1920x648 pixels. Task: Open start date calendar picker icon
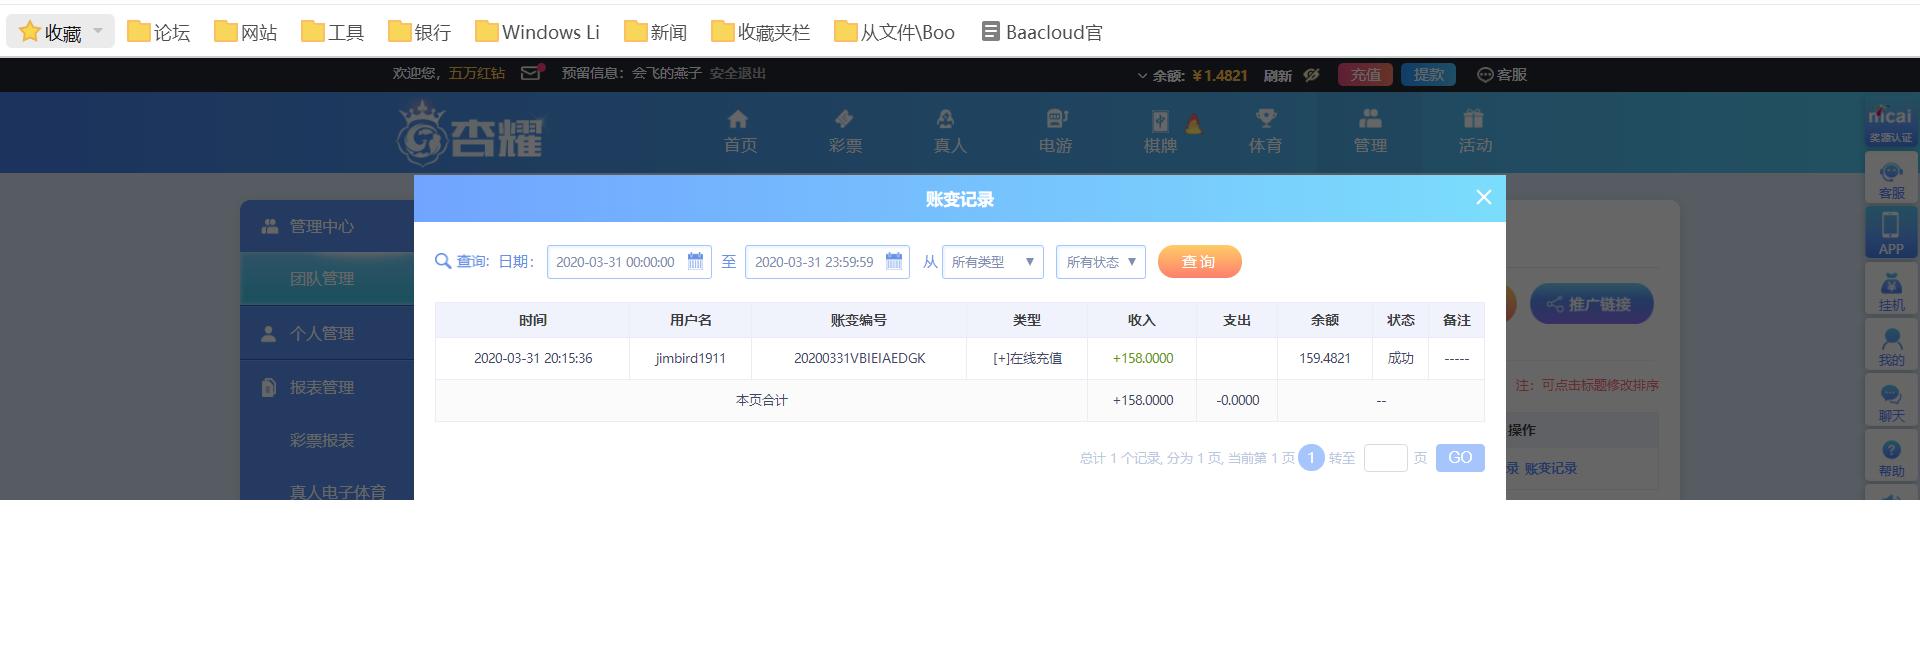pos(695,262)
